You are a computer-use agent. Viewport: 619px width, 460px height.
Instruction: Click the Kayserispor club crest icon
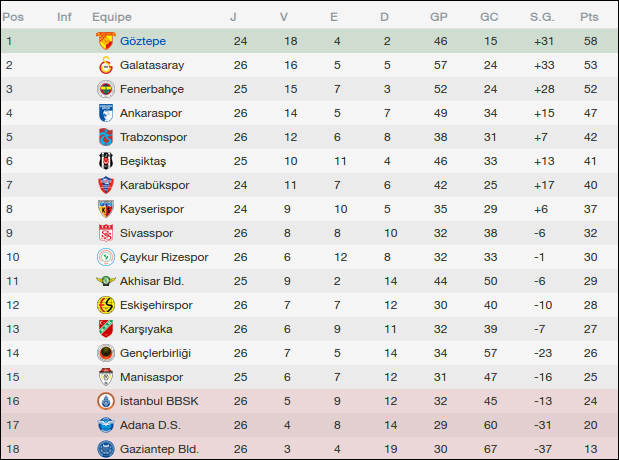pos(105,209)
